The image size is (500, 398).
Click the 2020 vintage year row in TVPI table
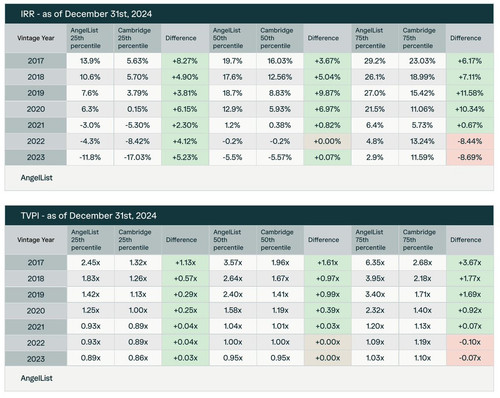249,311
